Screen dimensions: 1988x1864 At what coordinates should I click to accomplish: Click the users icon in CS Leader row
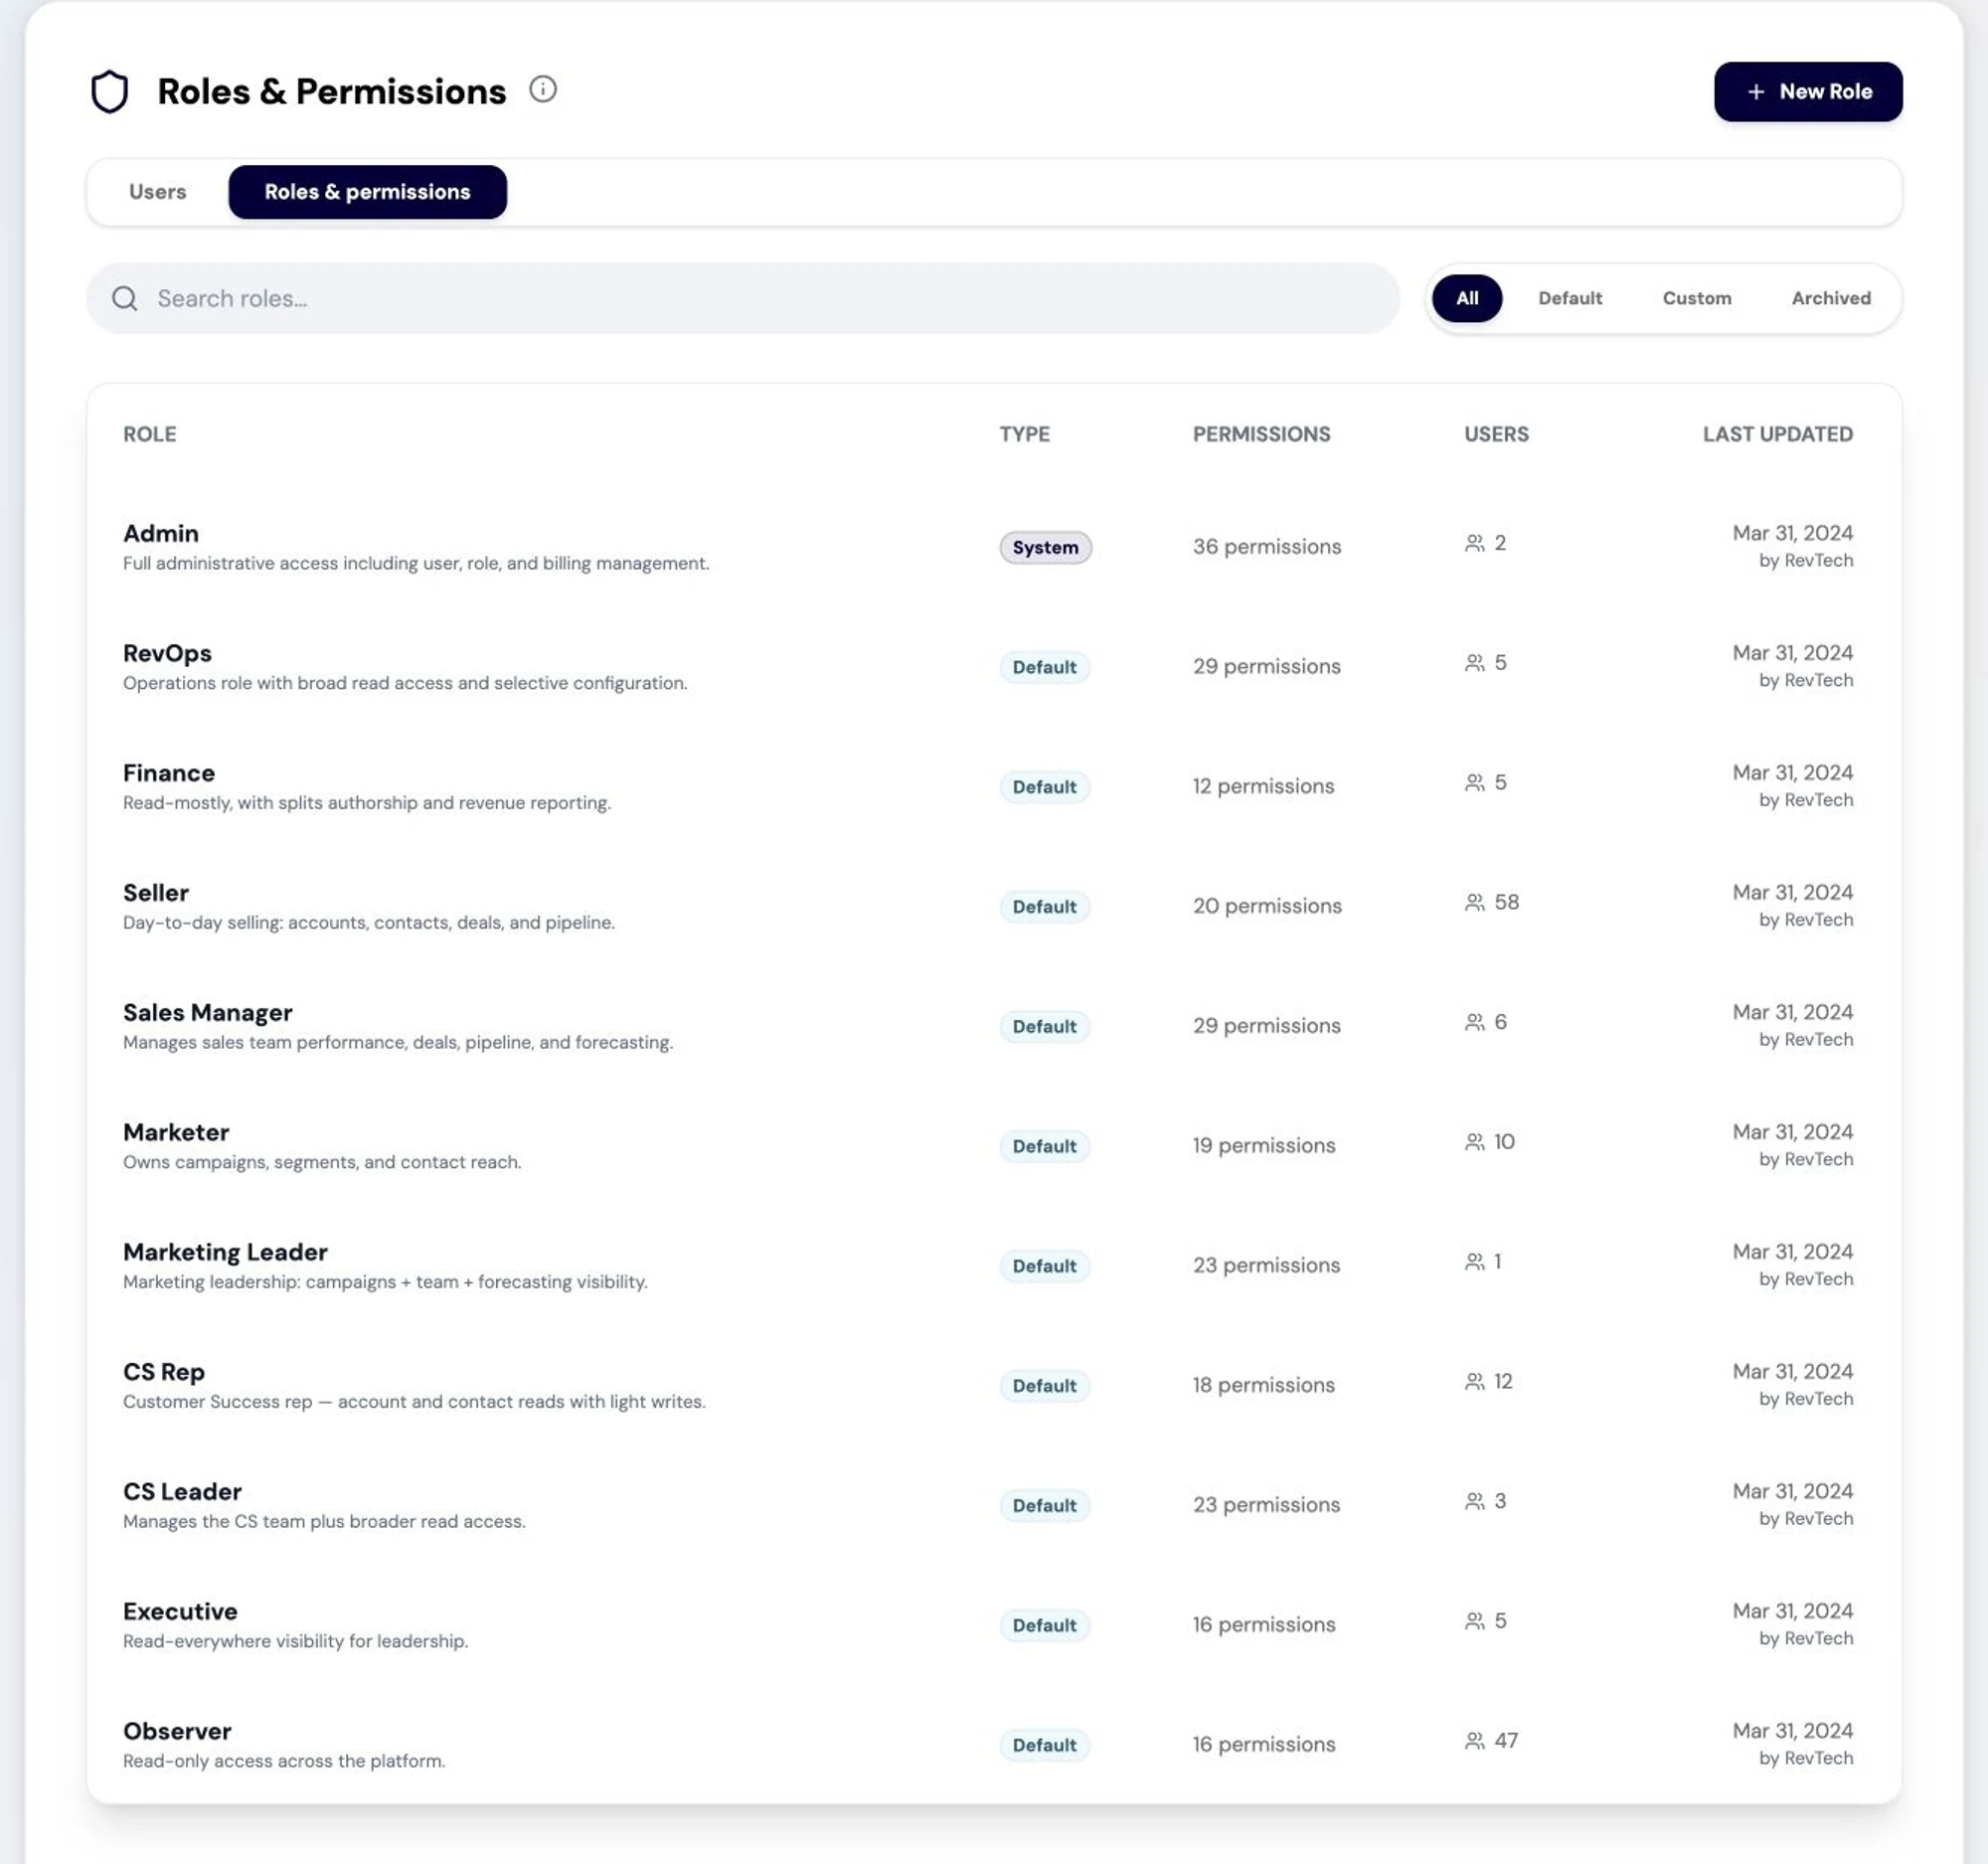(x=1474, y=1501)
